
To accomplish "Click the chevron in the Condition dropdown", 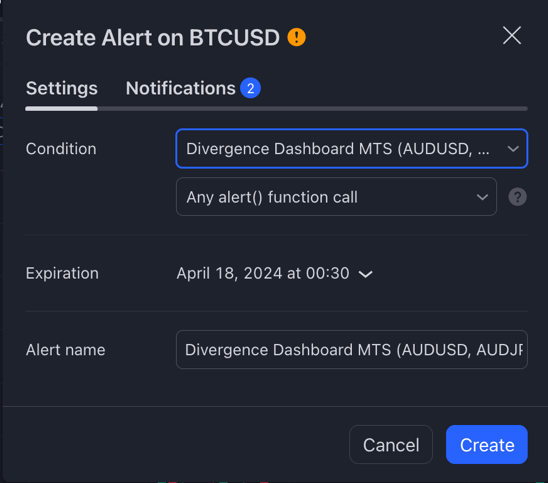I will [513, 149].
